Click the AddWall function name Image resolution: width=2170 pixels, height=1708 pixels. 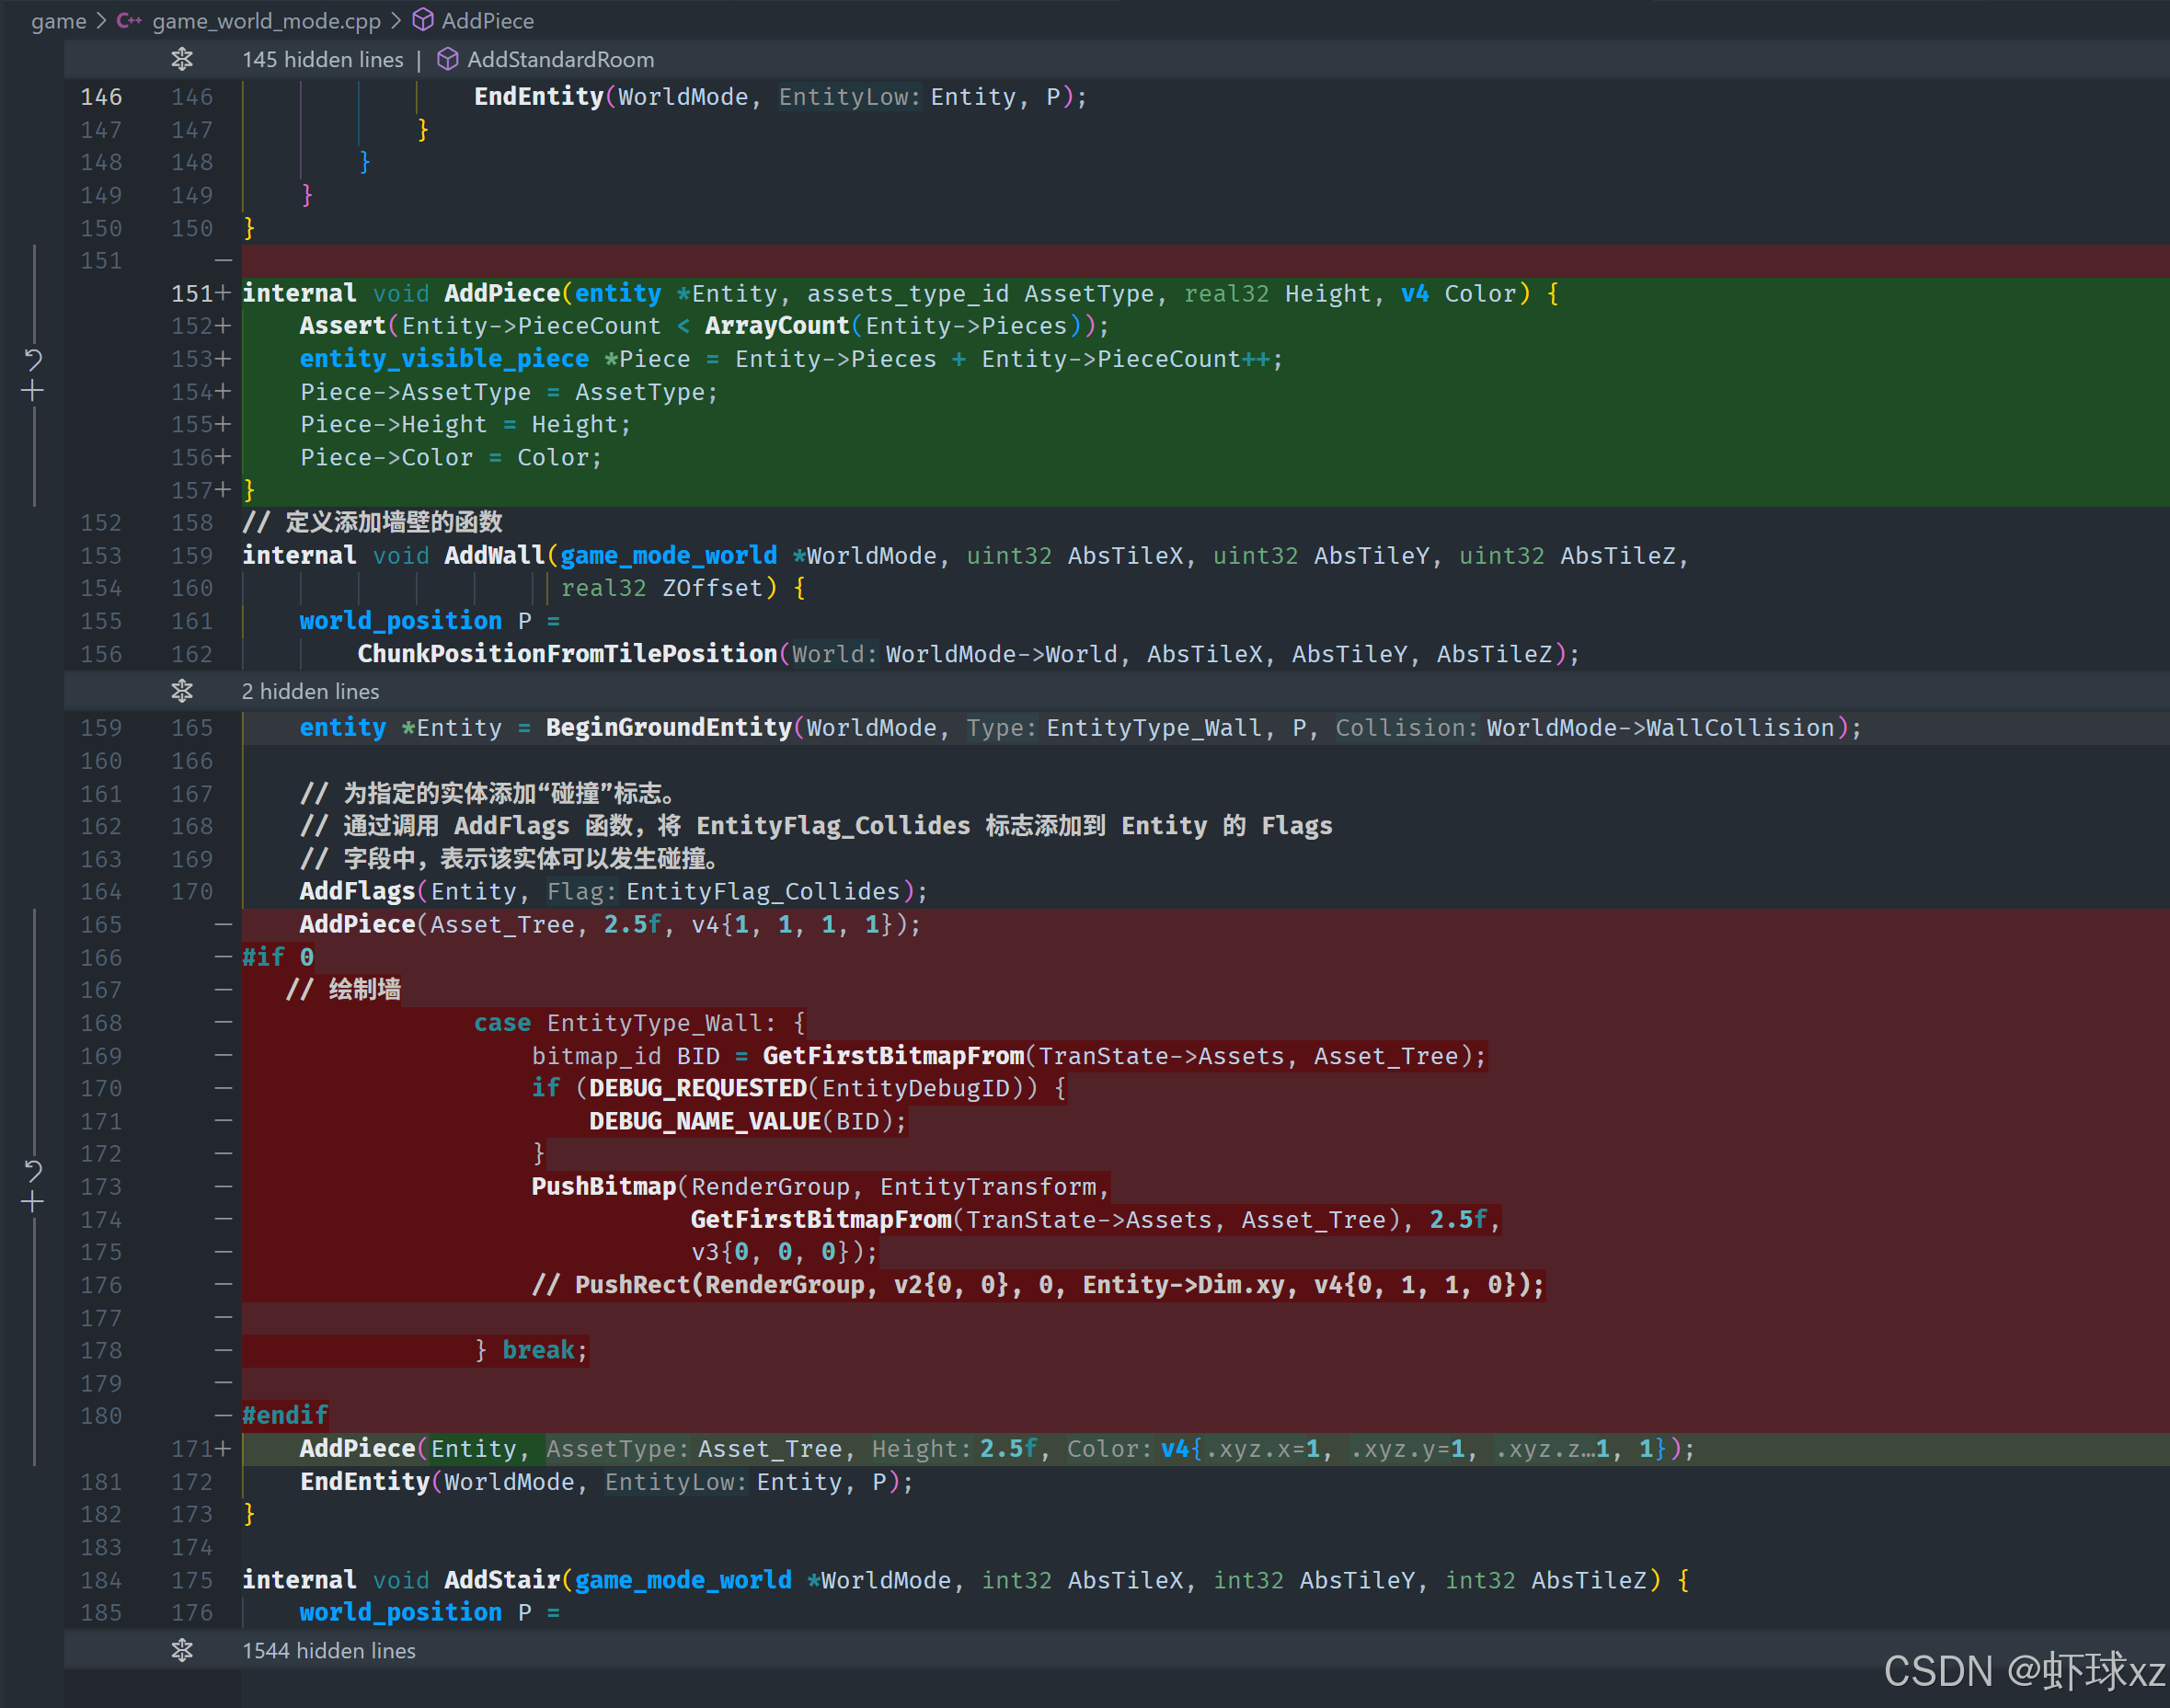pyautogui.click(x=494, y=556)
